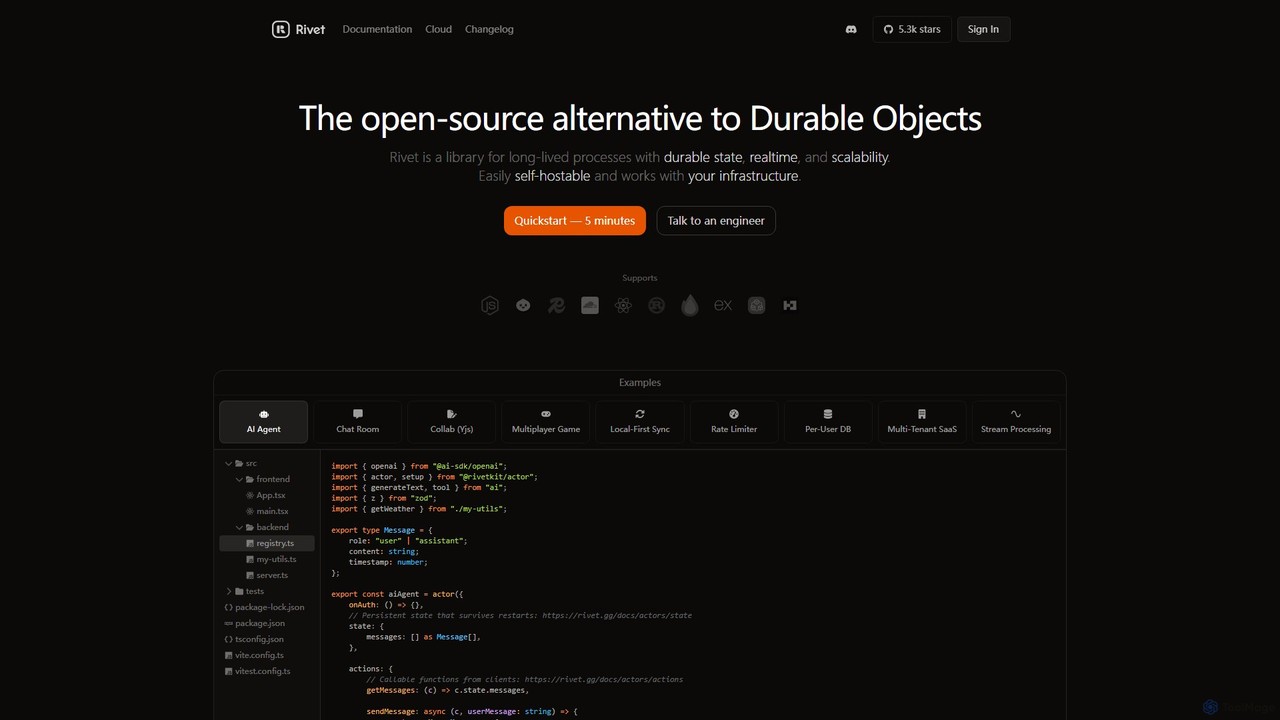The height and width of the screenshot is (720, 1280).
Task: Click the Cloudflare cloud support icon
Action: coord(590,305)
